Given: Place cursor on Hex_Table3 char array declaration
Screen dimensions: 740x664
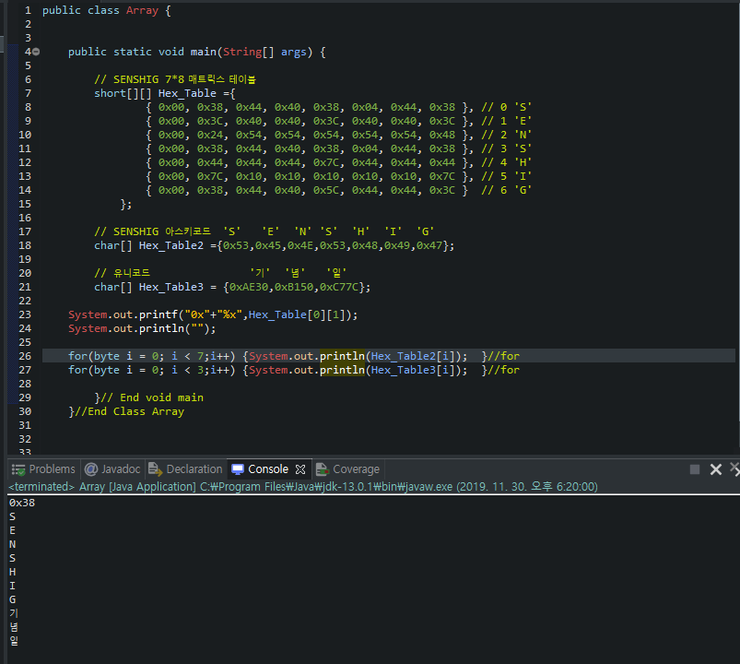Looking at the screenshot, I should (232, 287).
